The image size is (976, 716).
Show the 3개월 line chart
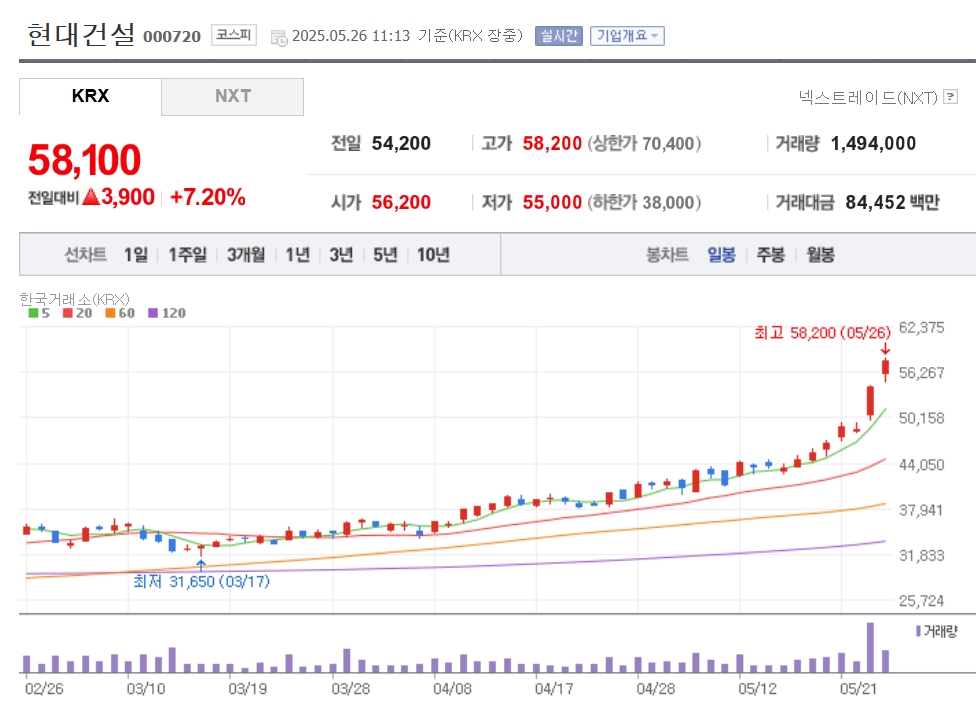click(x=246, y=254)
